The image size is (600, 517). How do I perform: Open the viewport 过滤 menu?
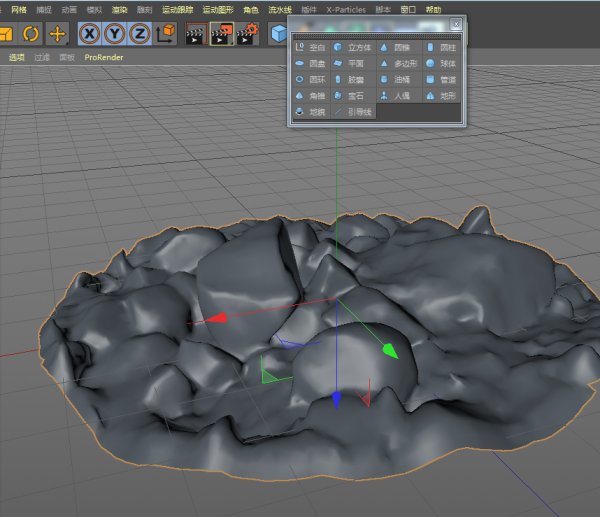coord(42,57)
